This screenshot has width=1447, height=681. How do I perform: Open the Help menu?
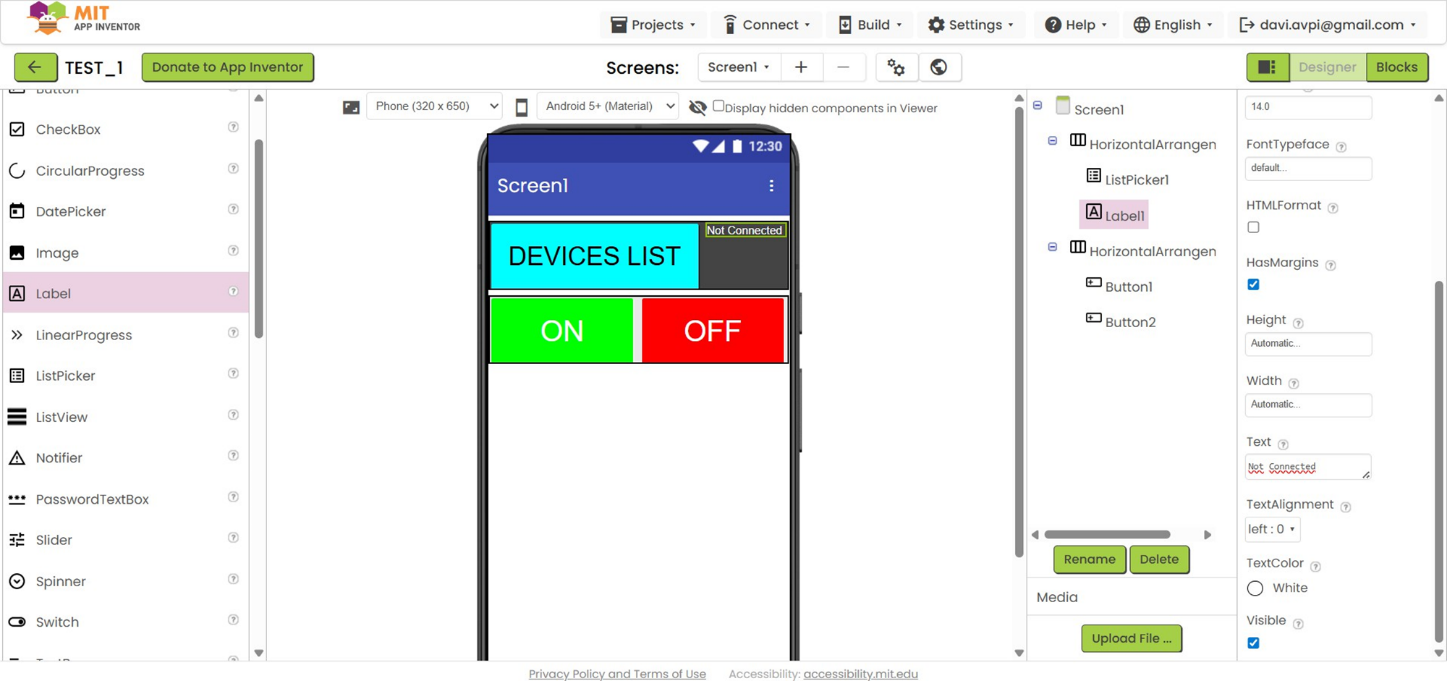coord(1076,25)
